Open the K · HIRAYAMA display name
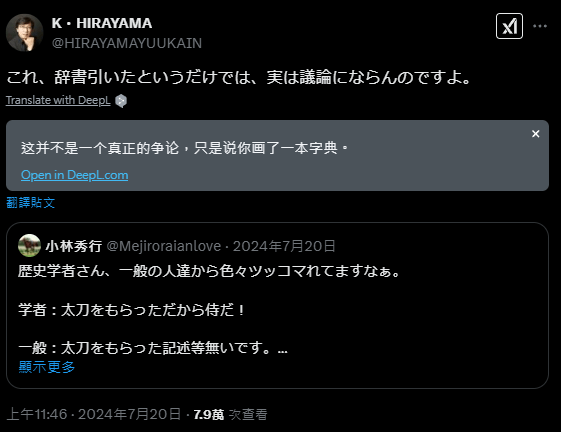Image resolution: width=561 pixels, height=432 pixels. pos(102,23)
